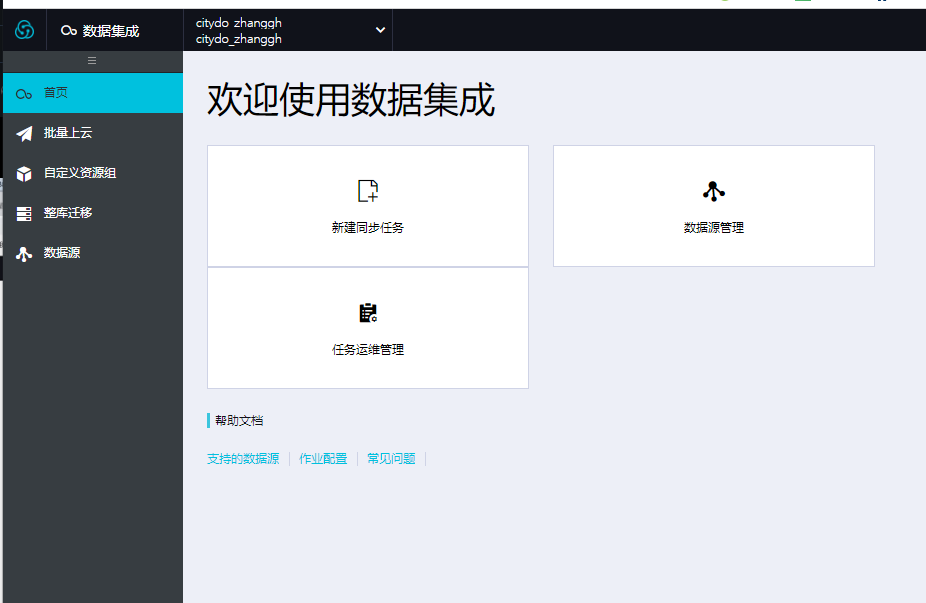Screen dimensions: 926x603
Task: Click the 数据集成 header title text
Action: click(111, 31)
